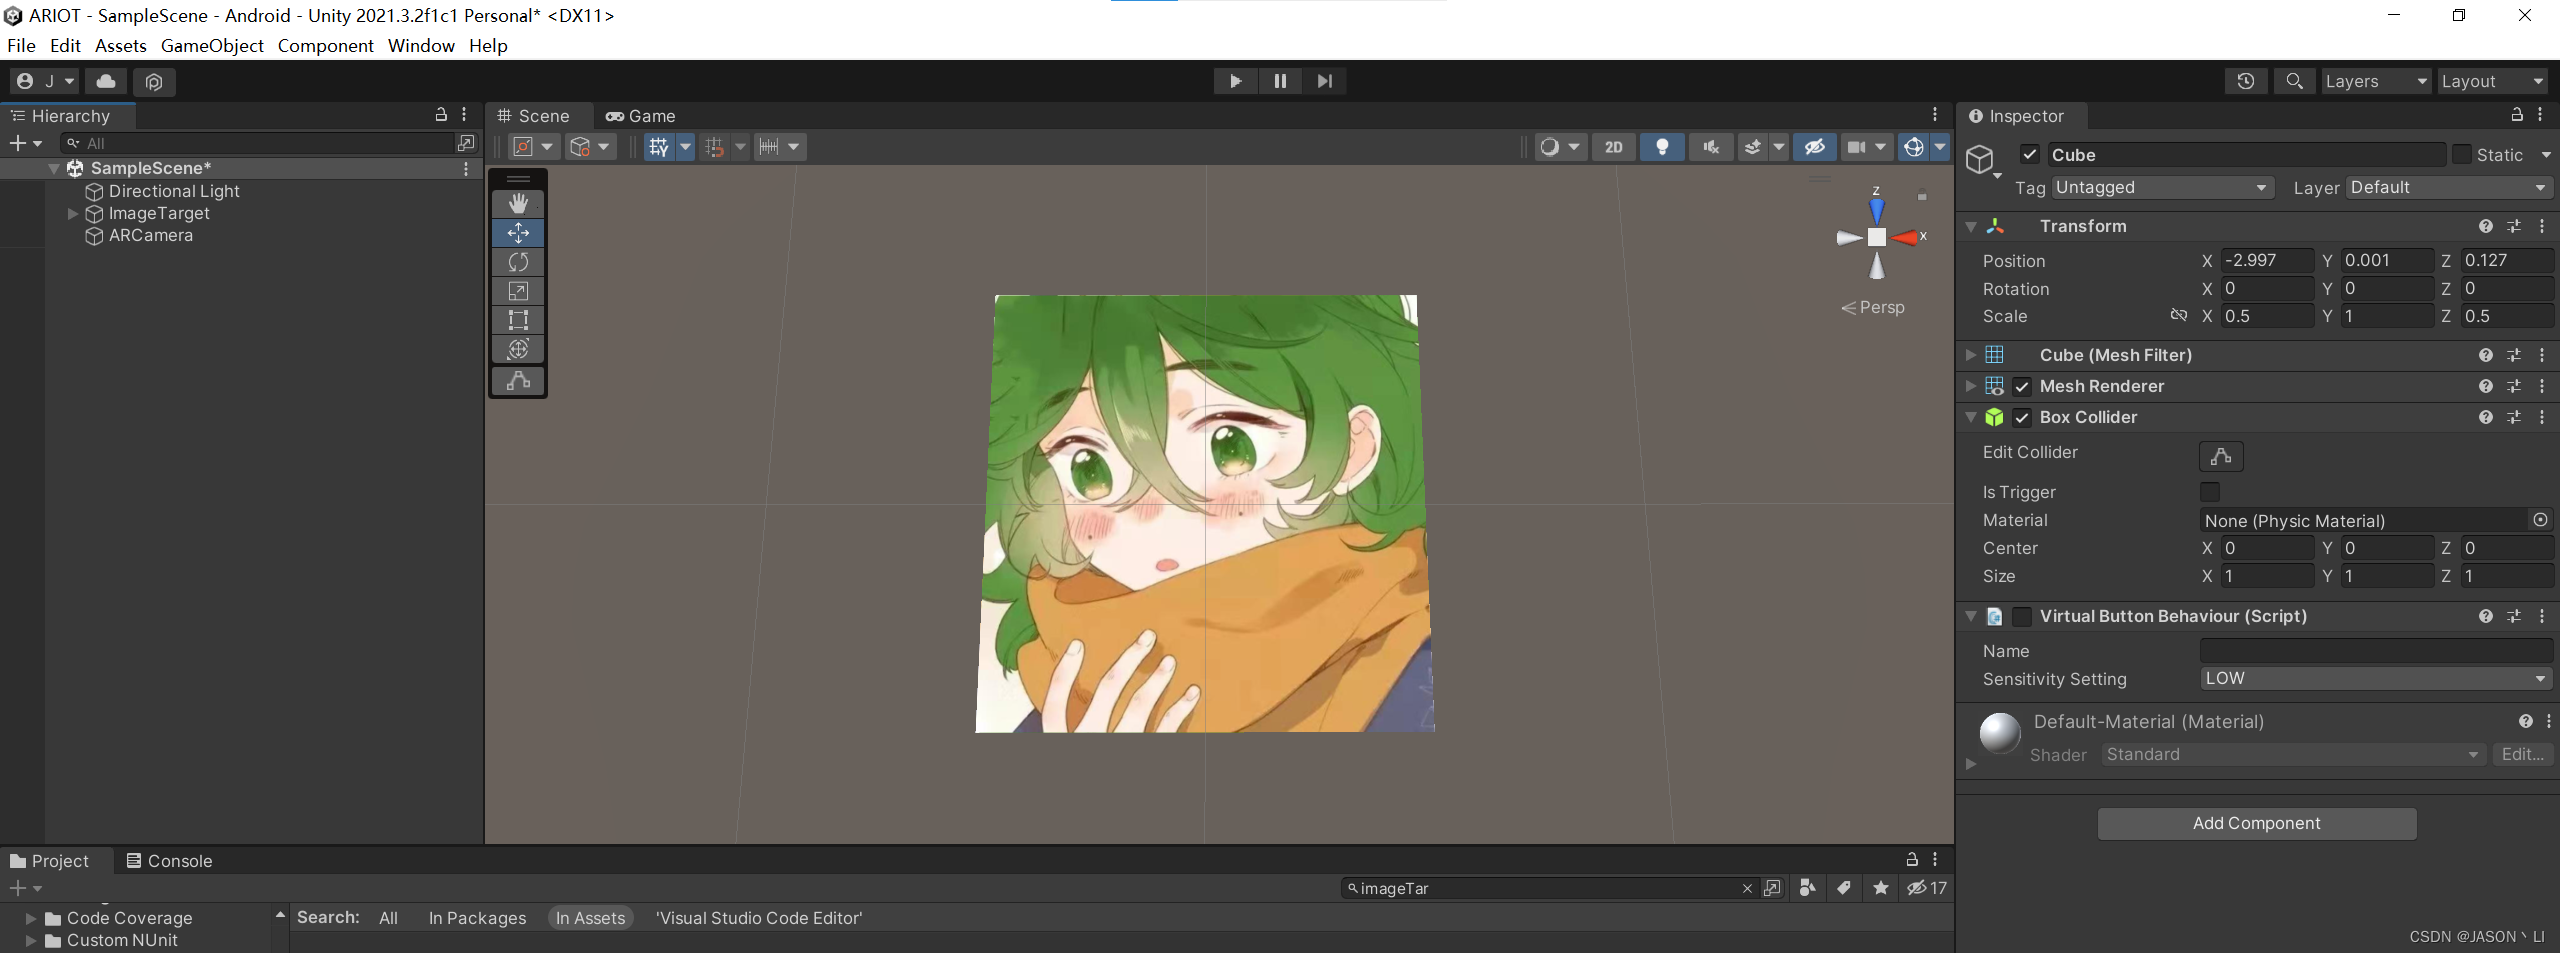Open the Layer Default dropdown
Viewport: 2560px width, 953px height.
pyautogui.click(x=2449, y=188)
